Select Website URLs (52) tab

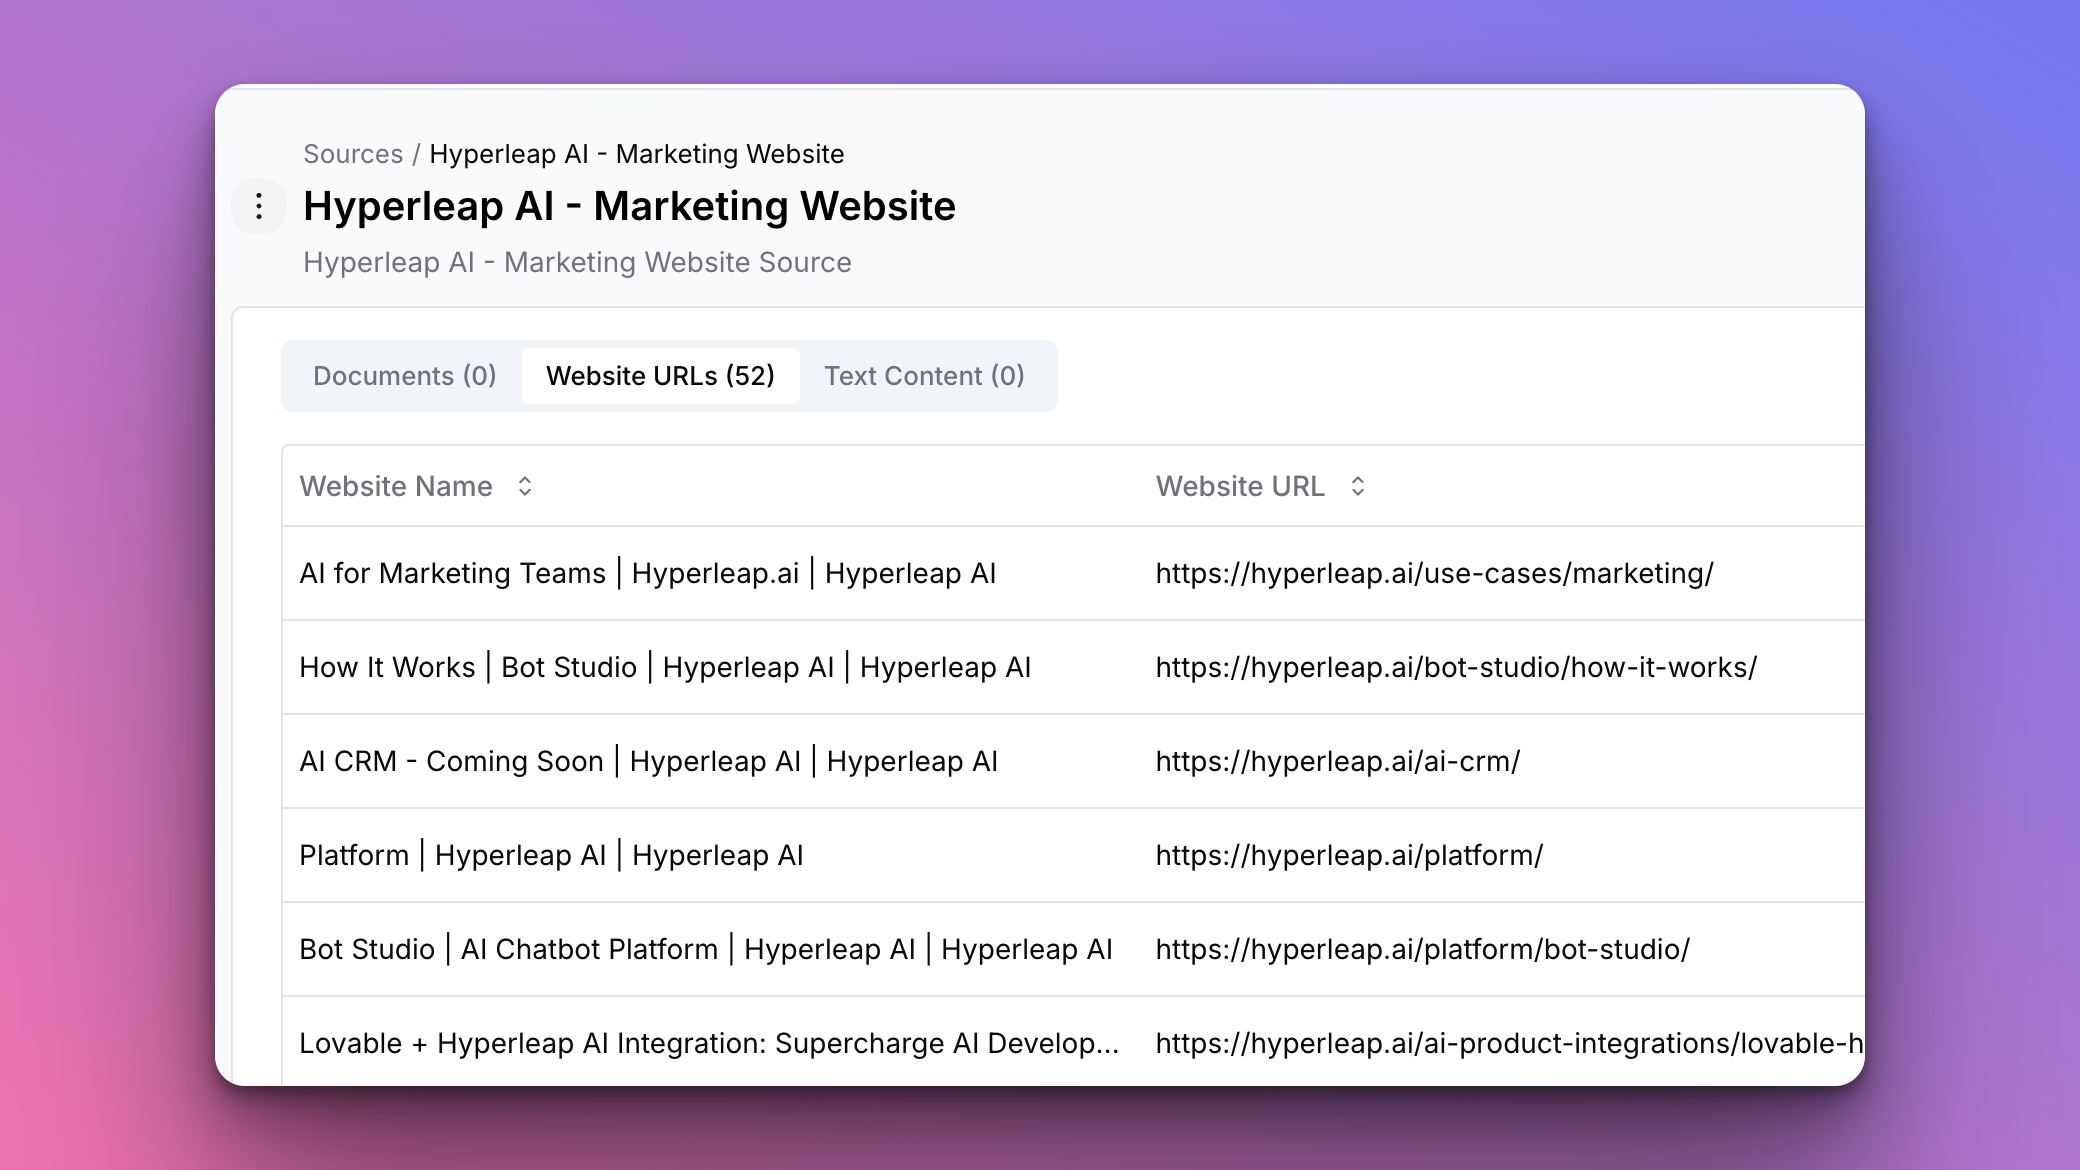(660, 376)
